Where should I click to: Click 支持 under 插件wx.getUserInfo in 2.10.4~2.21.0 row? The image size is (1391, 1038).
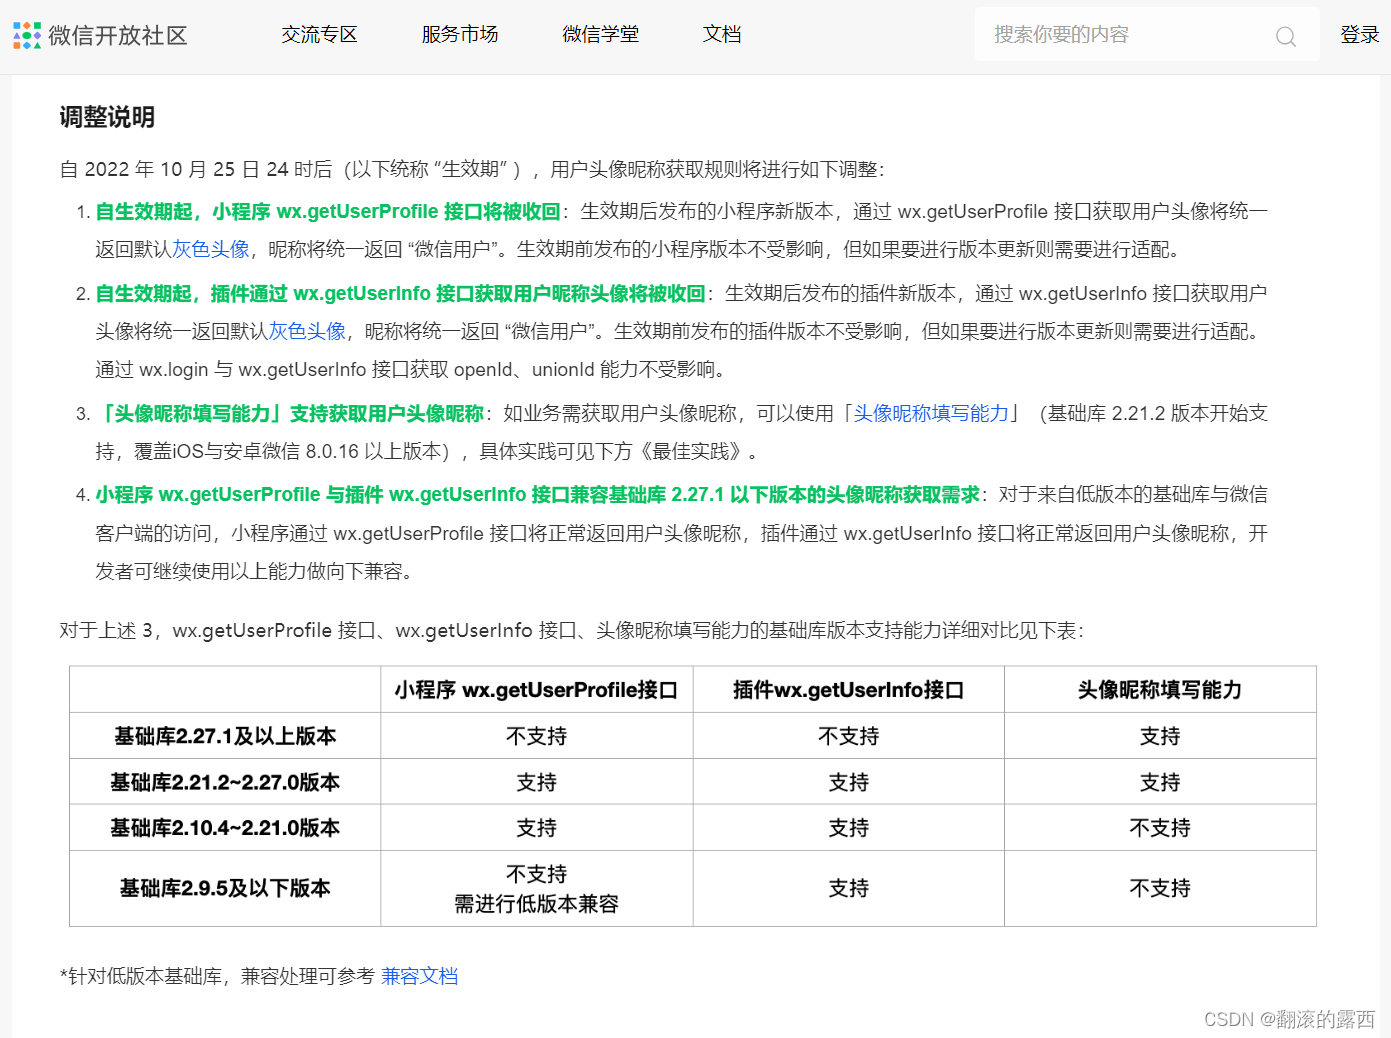click(849, 828)
